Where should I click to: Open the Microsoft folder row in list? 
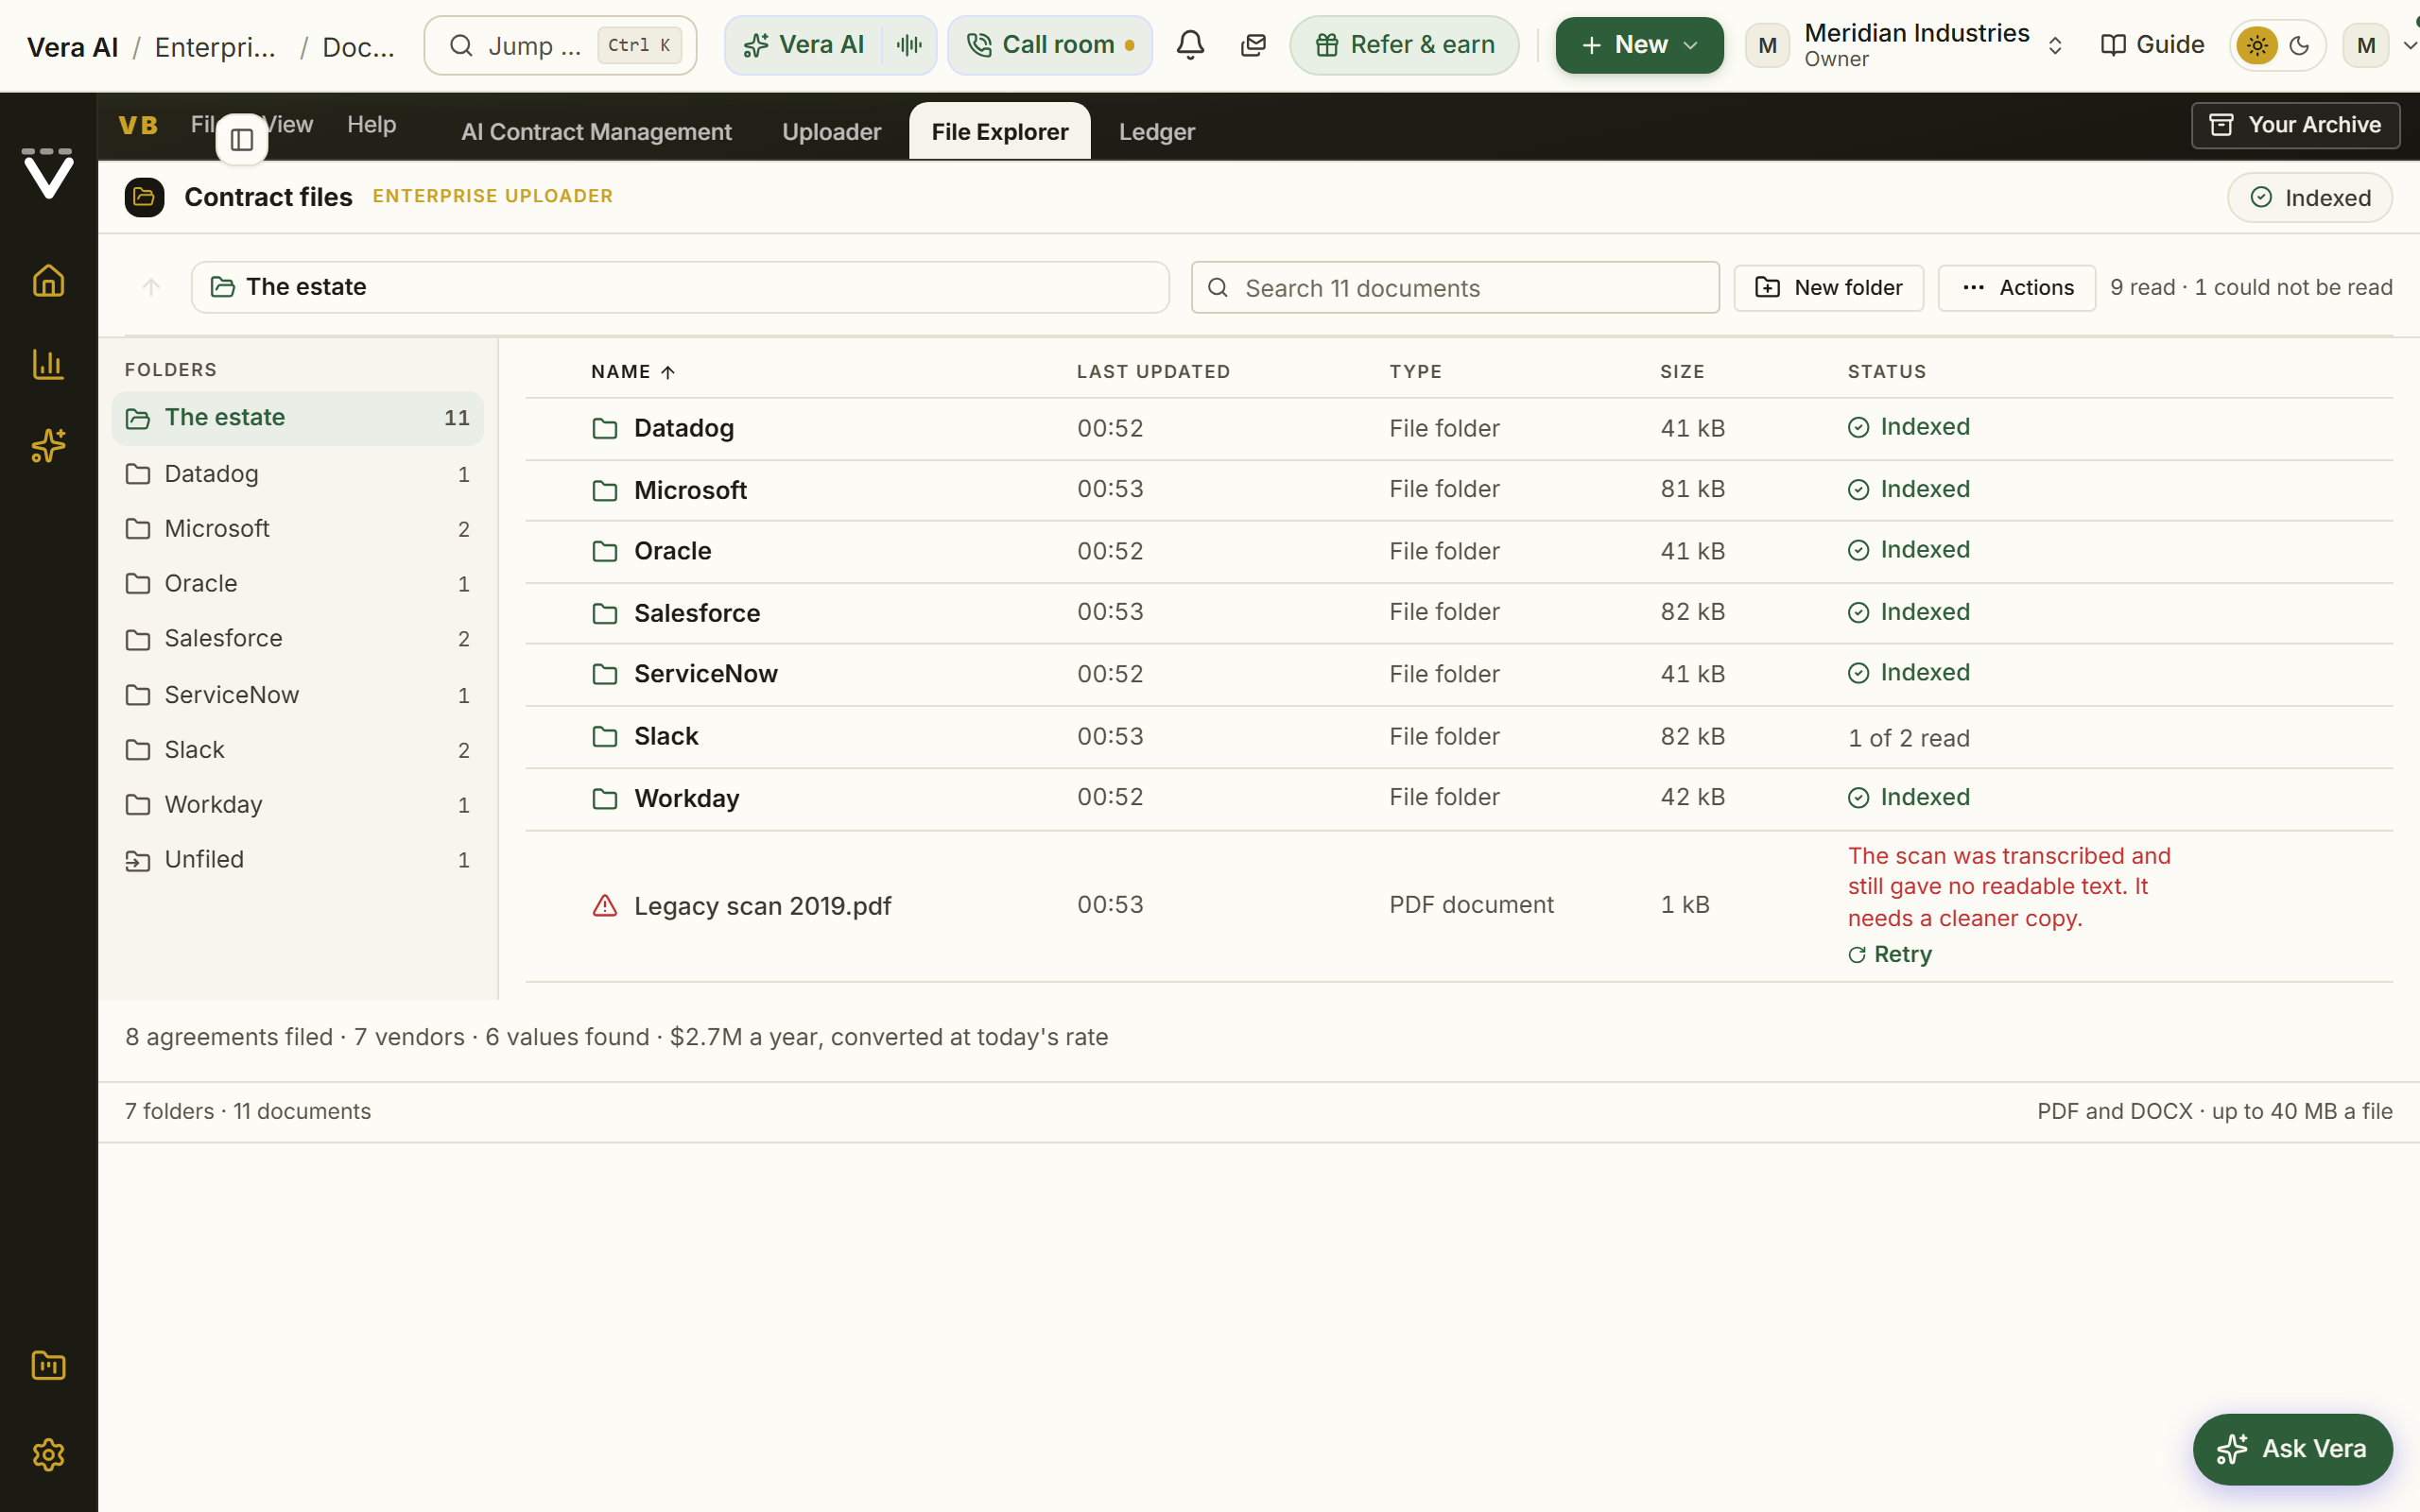pyautogui.click(x=1458, y=490)
